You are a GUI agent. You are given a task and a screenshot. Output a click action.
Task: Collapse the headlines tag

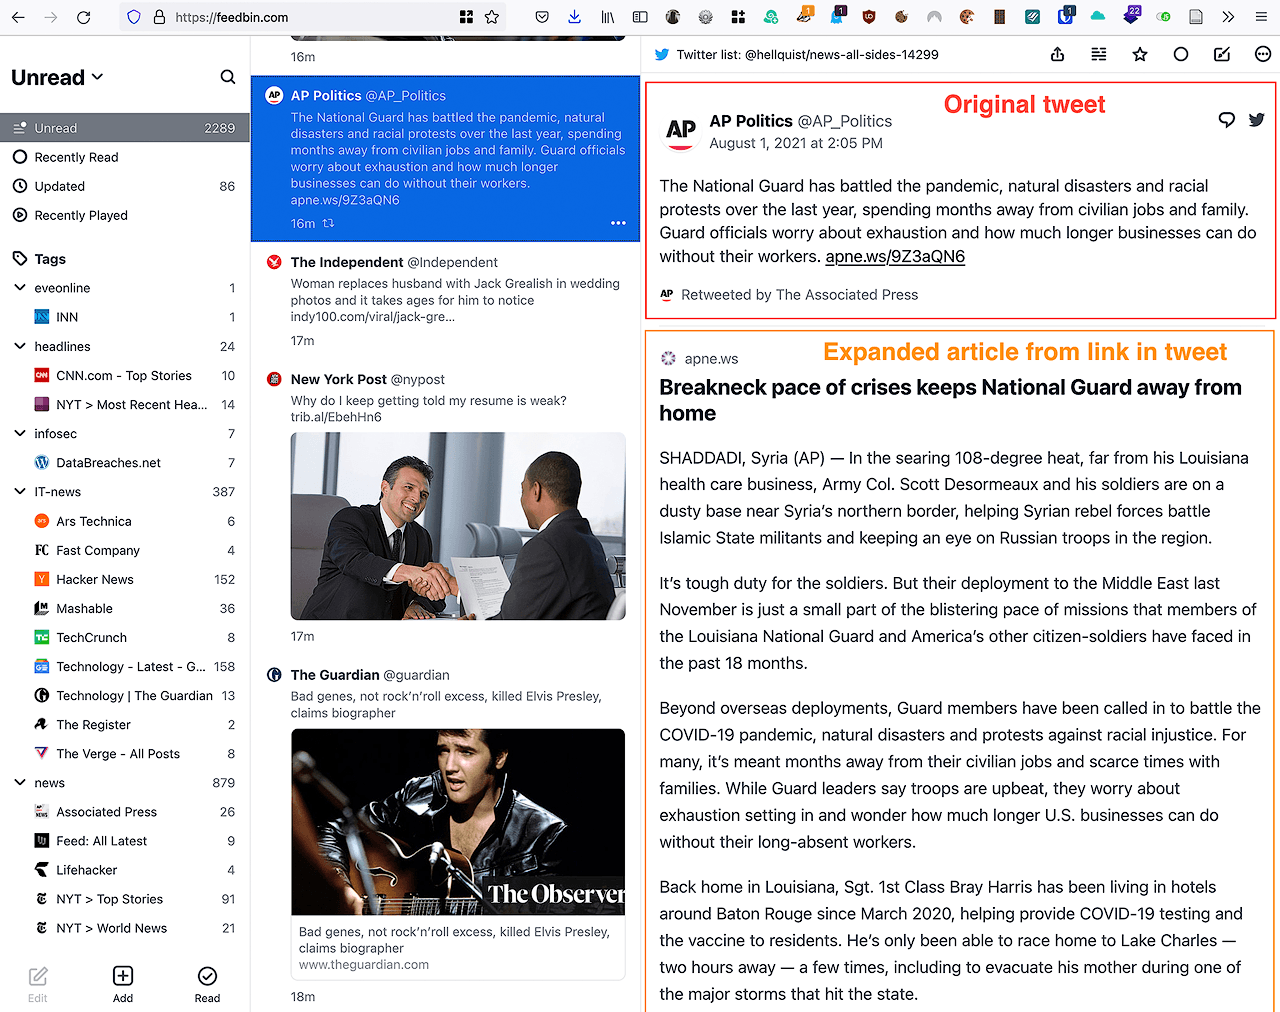(20, 346)
